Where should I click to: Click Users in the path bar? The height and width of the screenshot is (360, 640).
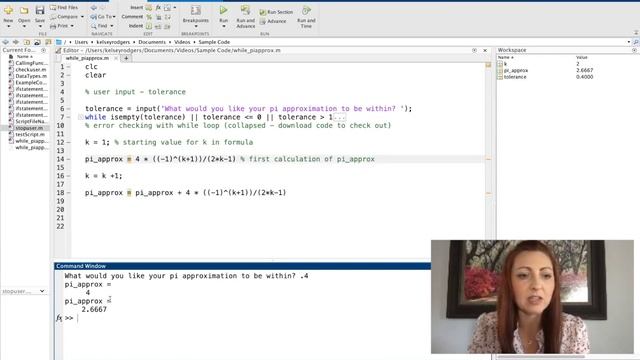pos(81,42)
